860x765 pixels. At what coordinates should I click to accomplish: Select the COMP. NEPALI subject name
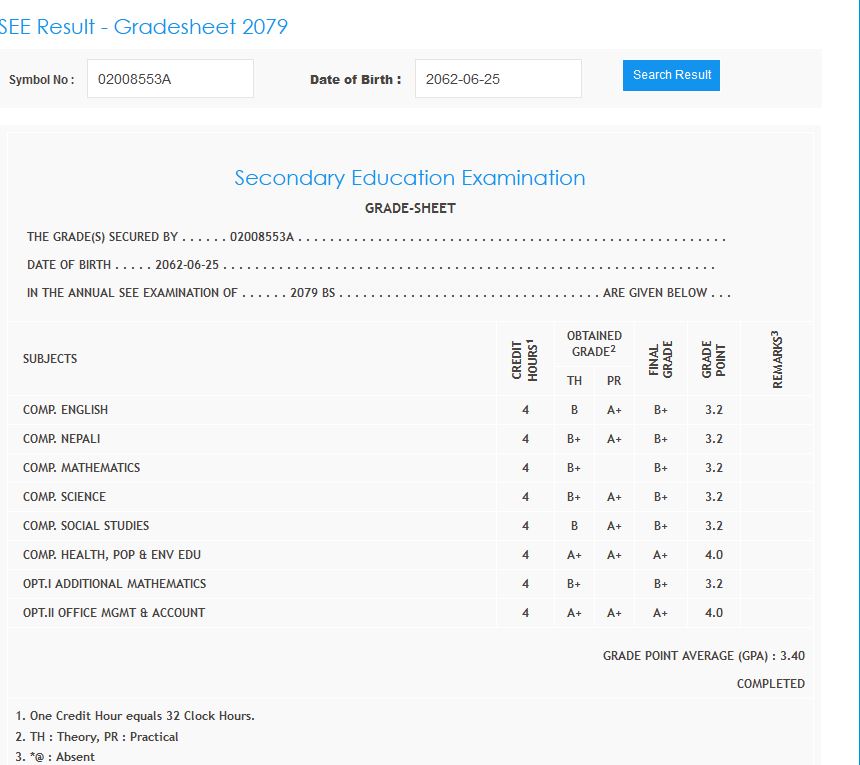(62, 439)
